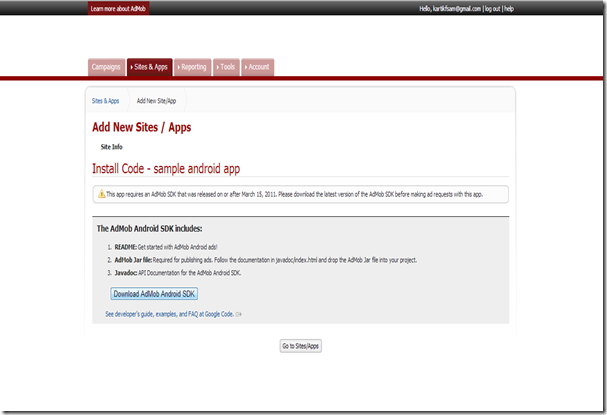Click external link icon after Google Code

tap(238, 314)
